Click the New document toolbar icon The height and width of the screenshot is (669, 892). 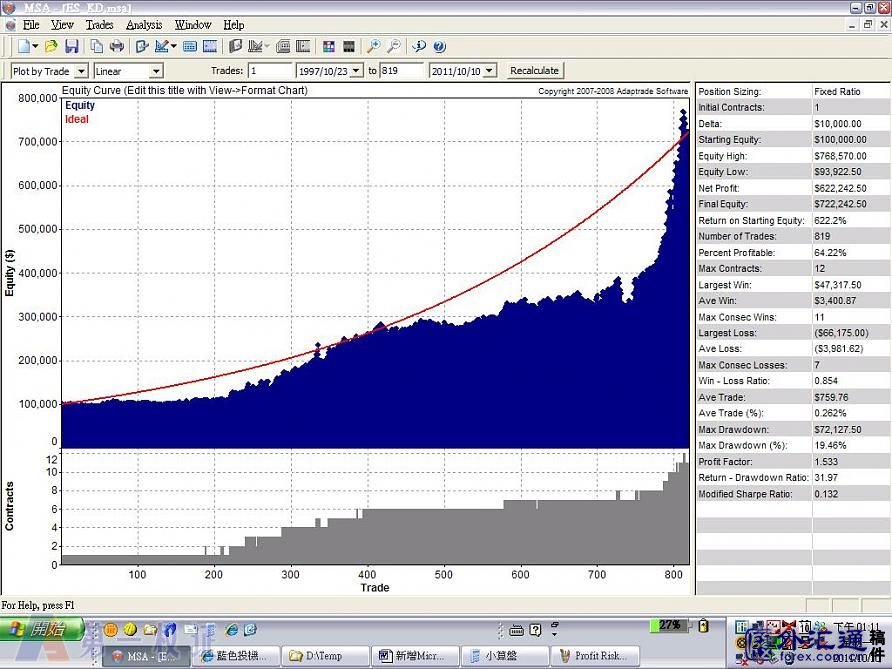pos(24,46)
